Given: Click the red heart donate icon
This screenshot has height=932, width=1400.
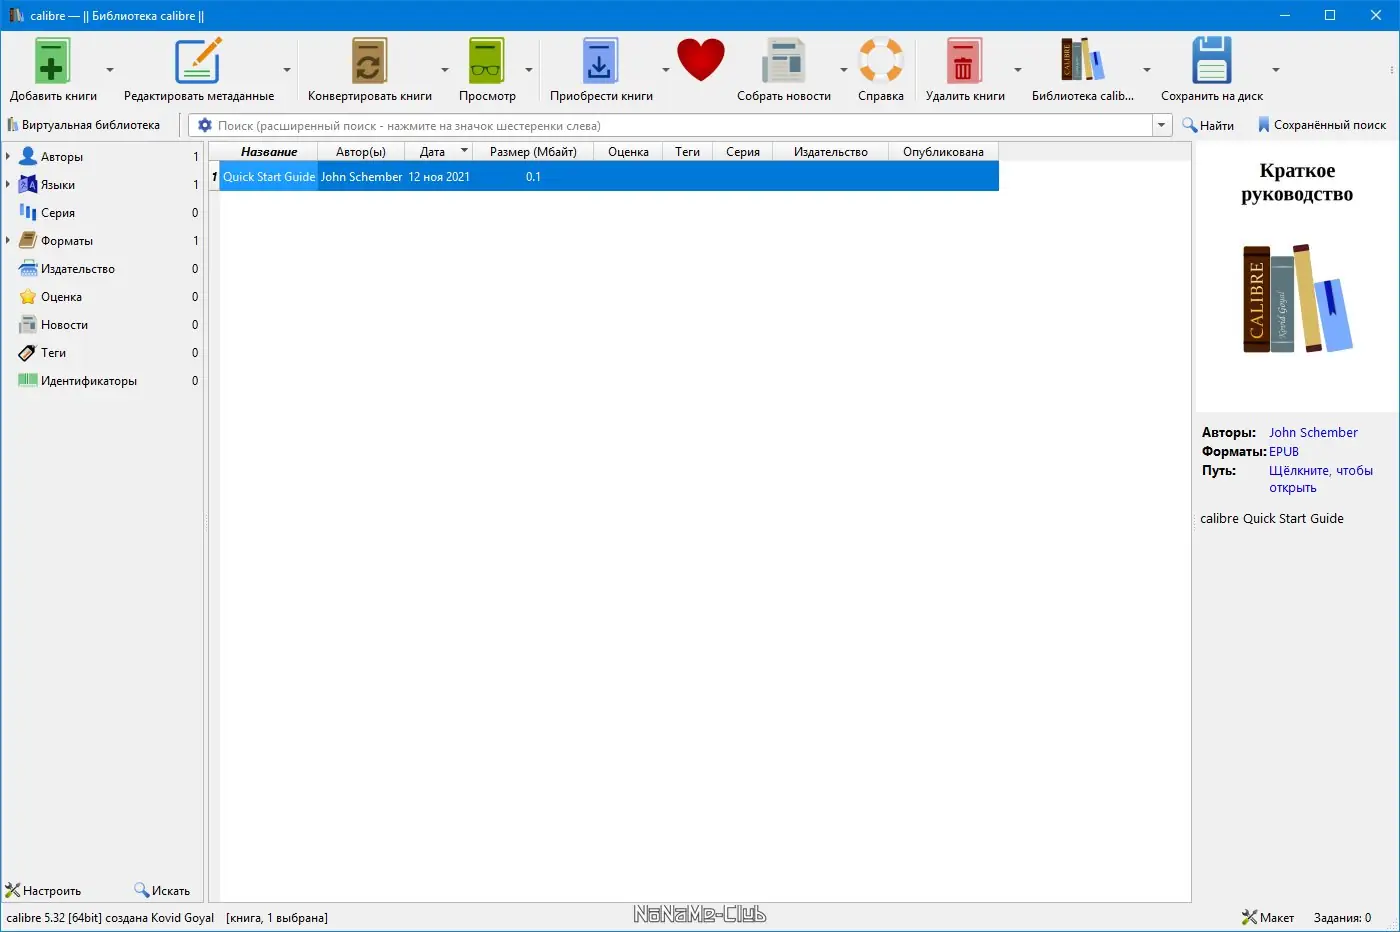Looking at the screenshot, I should 700,60.
